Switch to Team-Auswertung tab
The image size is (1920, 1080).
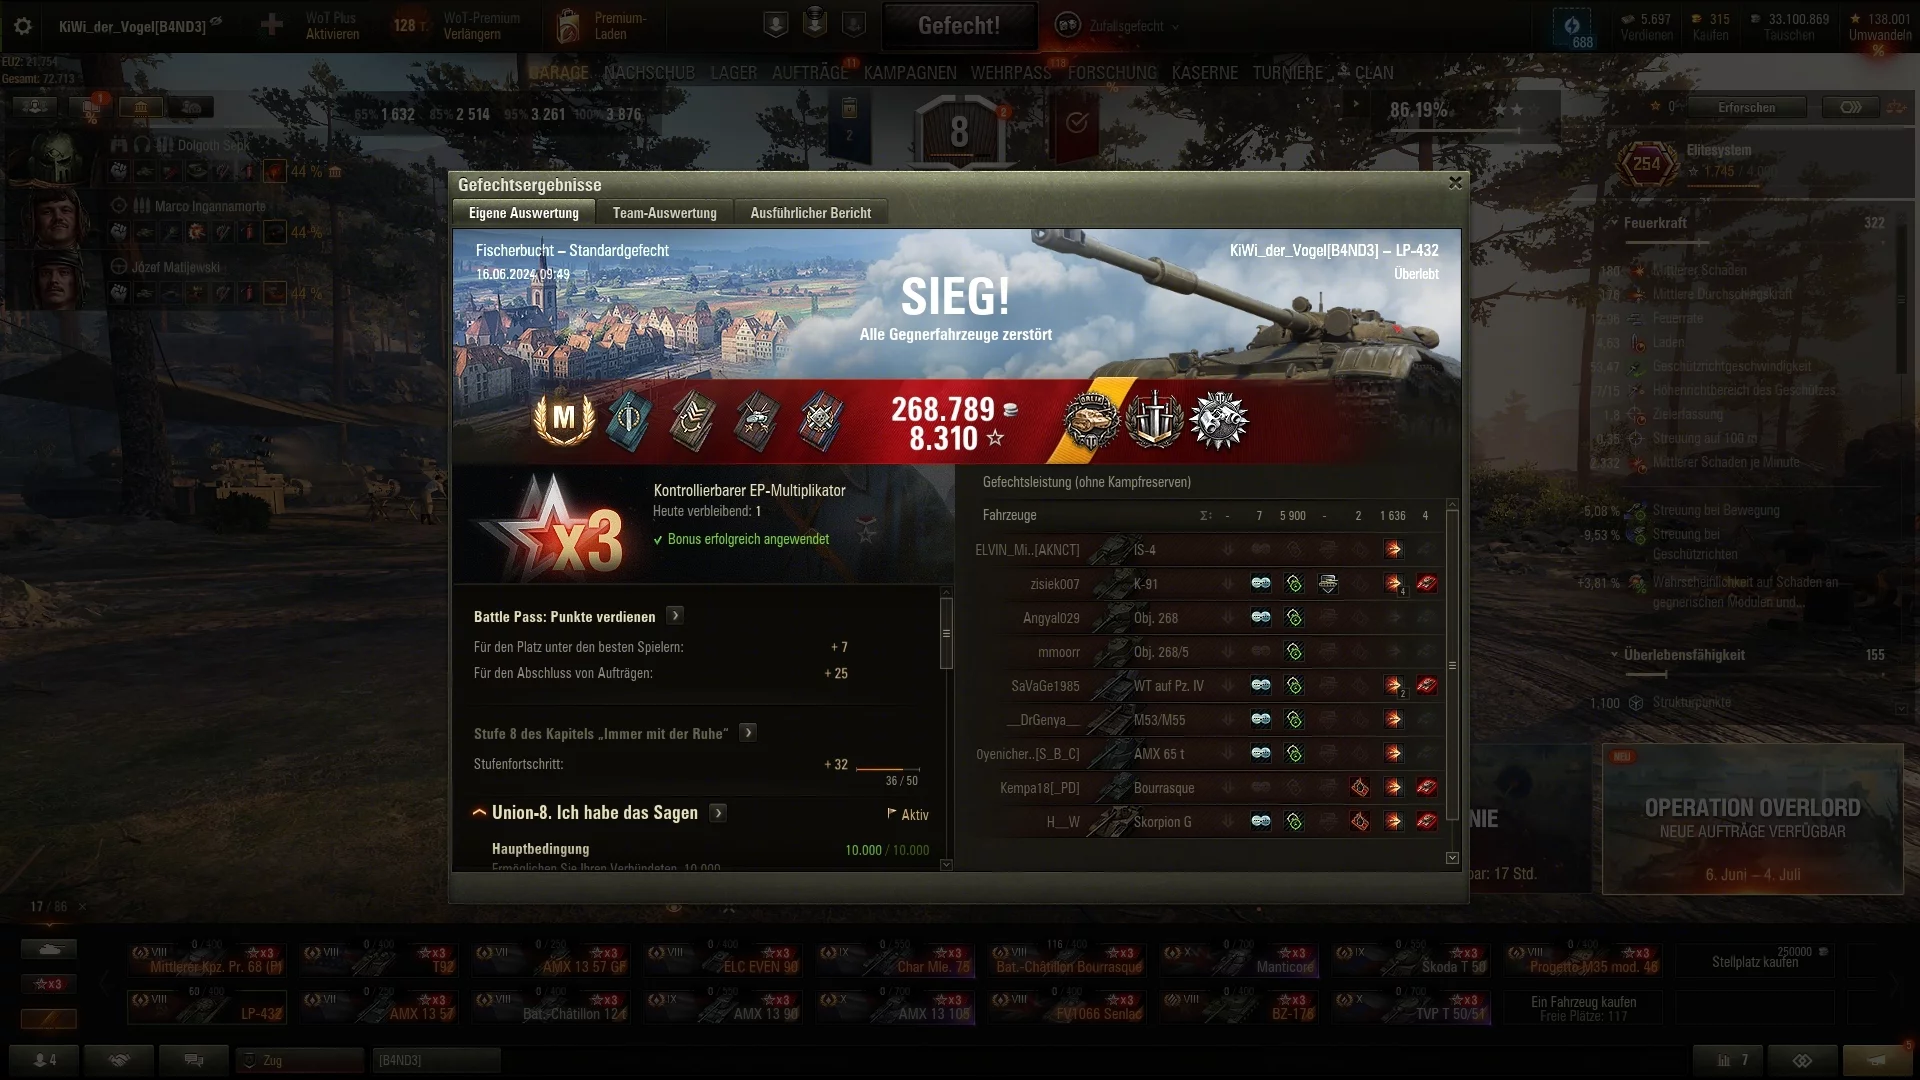point(665,213)
